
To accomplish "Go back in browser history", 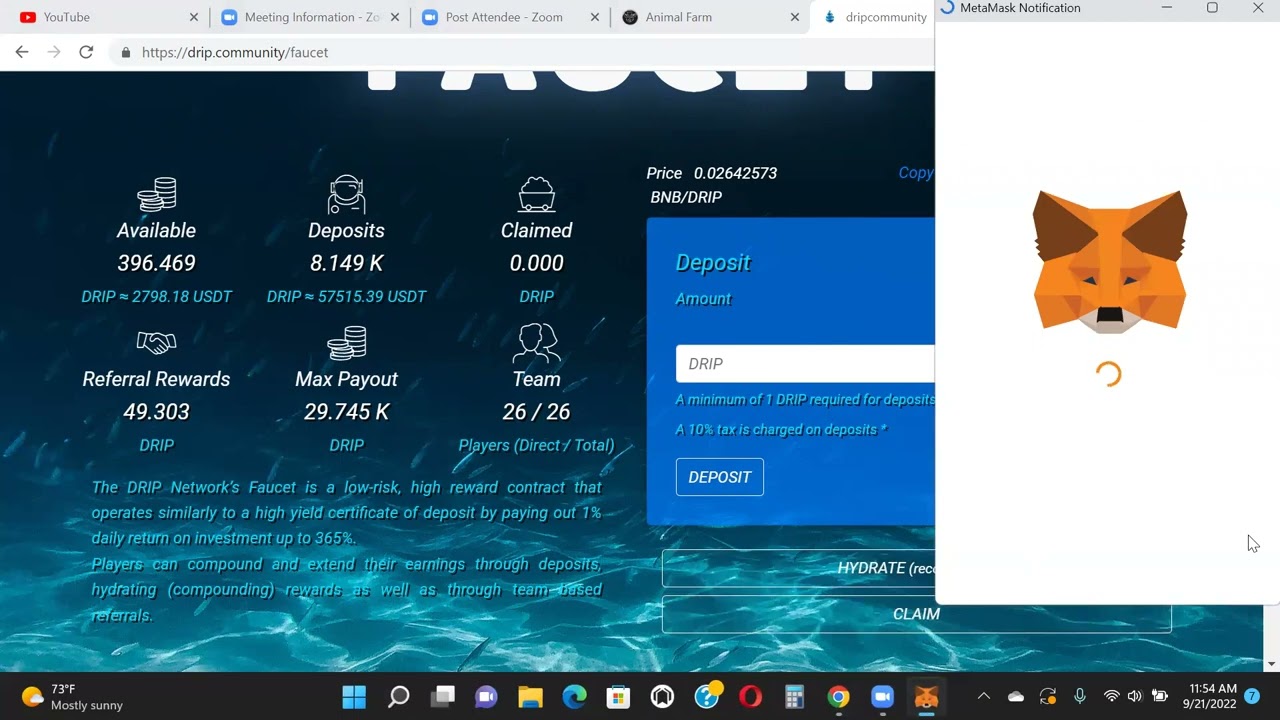I will coord(22,52).
